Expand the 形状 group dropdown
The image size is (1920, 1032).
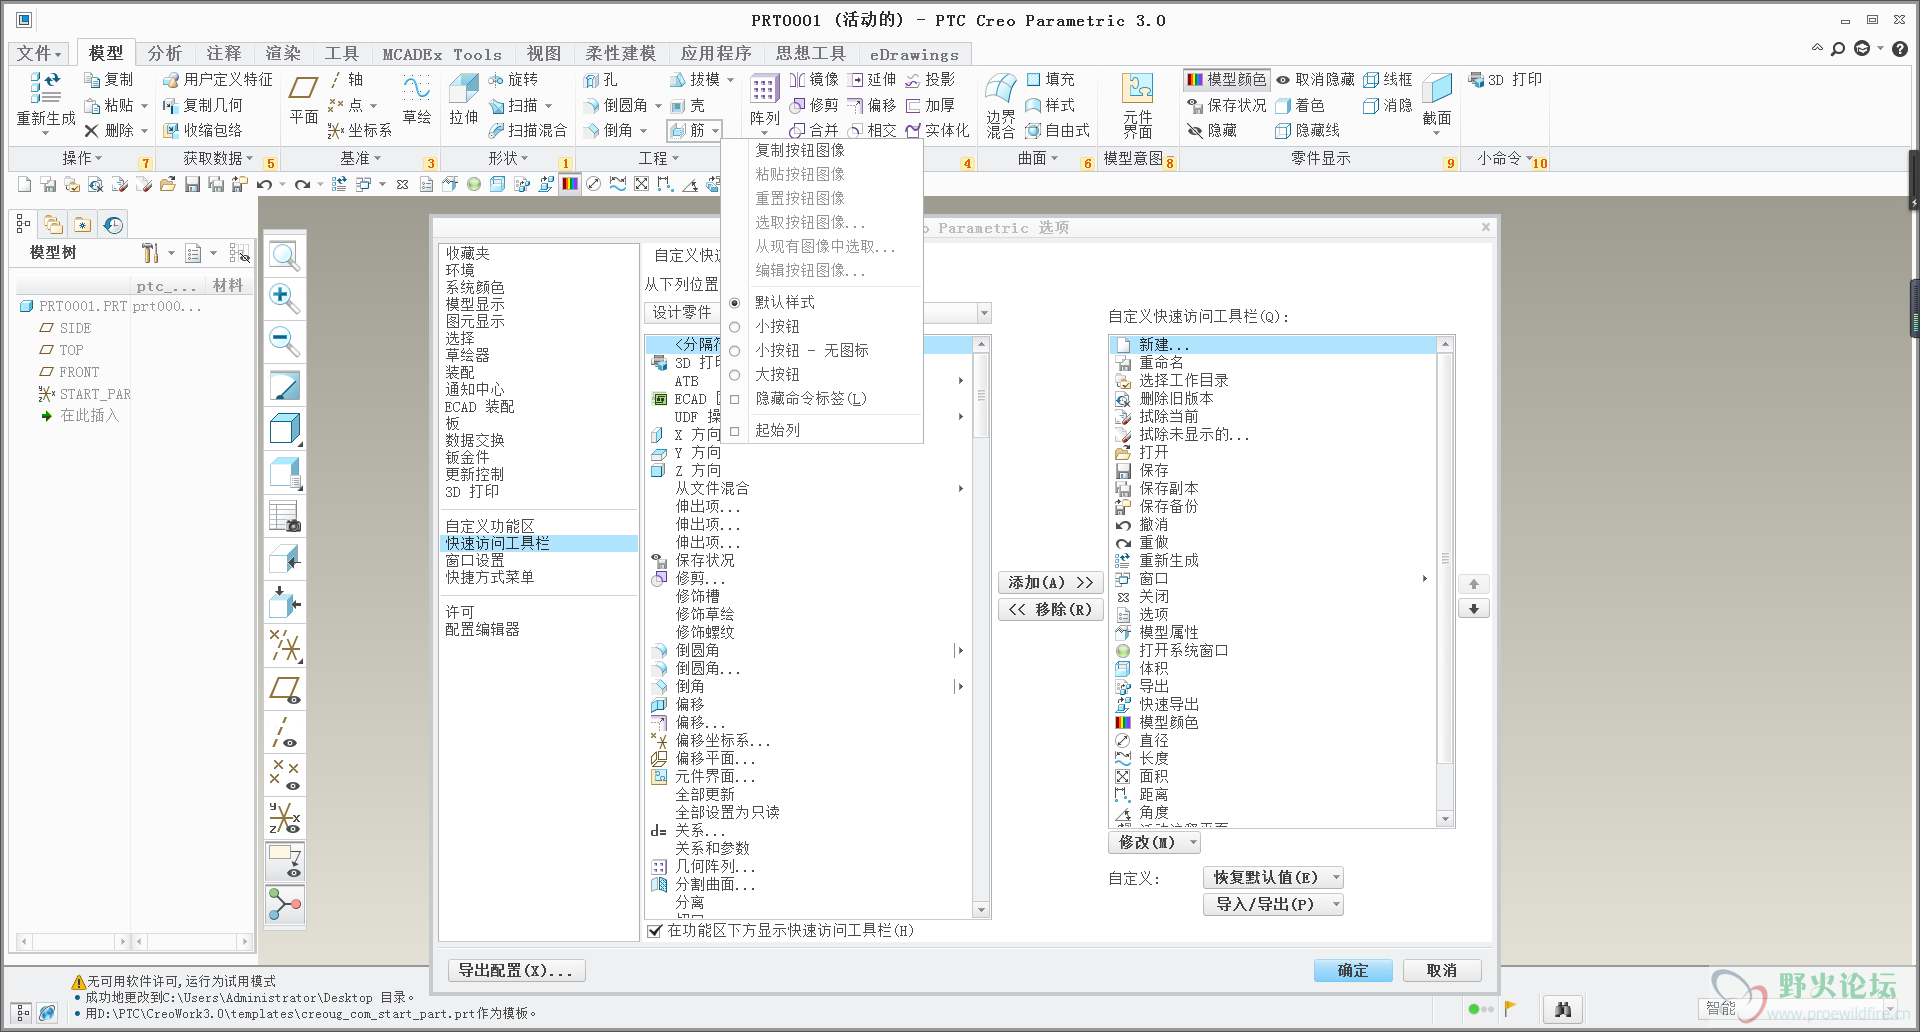[508, 158]
